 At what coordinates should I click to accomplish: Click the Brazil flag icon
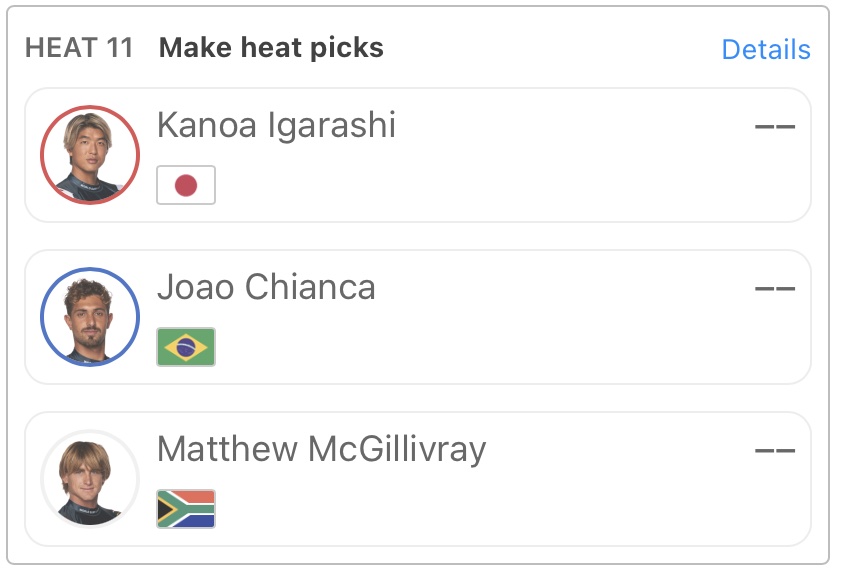pos(186,347)
